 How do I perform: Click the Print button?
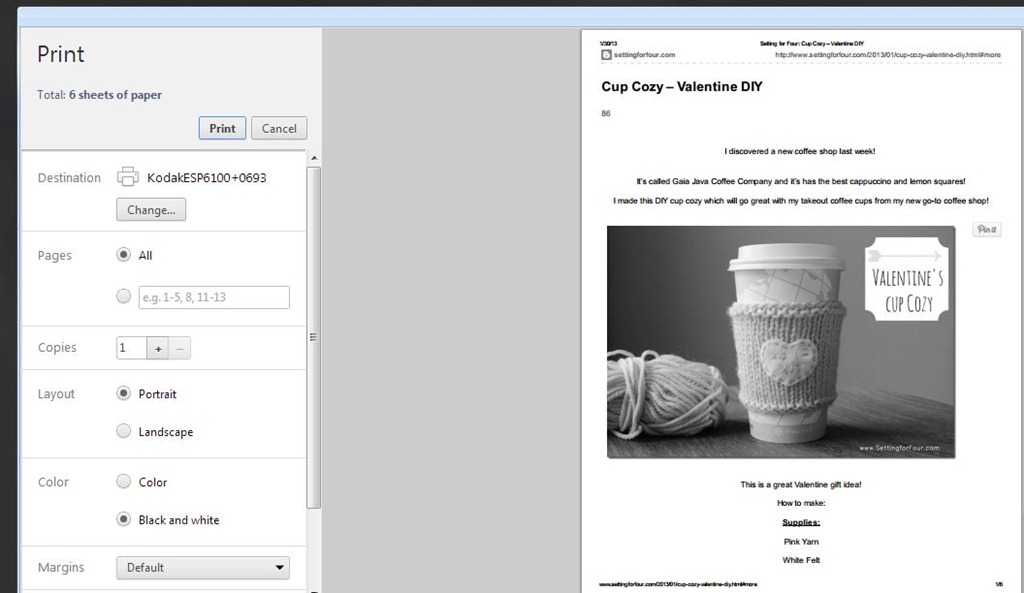pos(222,128)
